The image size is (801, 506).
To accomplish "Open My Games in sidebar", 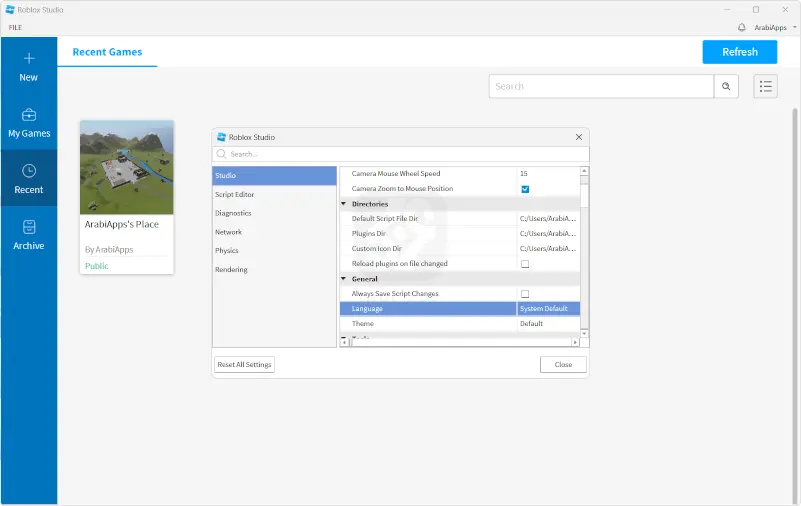I will [28, 122].
